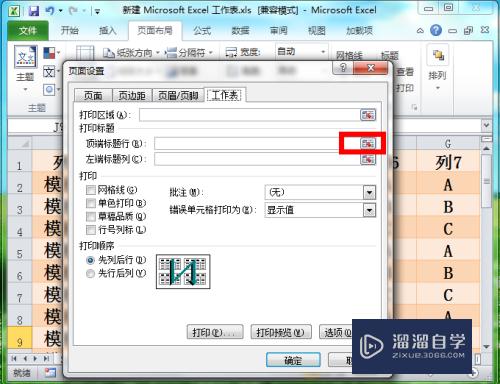This screenshot has height=384, width=500.
Task: Open the 分隔符 breaks dropdown
Action: pos(189,53)
